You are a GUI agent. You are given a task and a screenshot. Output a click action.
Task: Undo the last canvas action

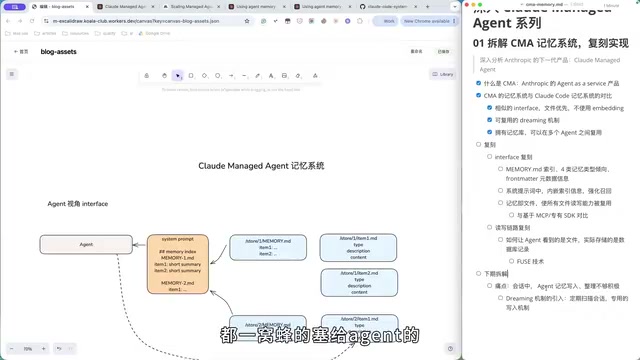(x=59, y=349)
